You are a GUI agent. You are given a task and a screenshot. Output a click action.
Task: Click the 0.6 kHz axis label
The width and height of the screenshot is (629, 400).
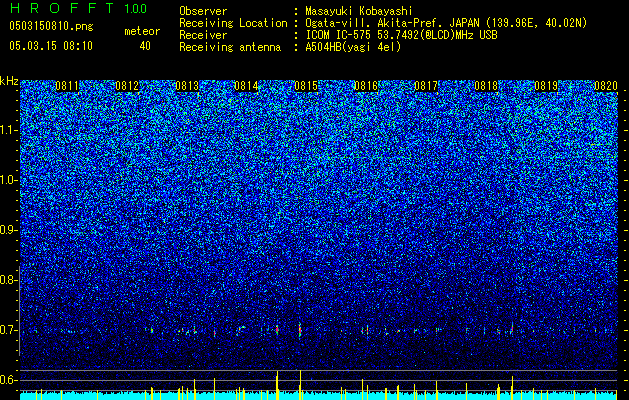pos(7,380)
